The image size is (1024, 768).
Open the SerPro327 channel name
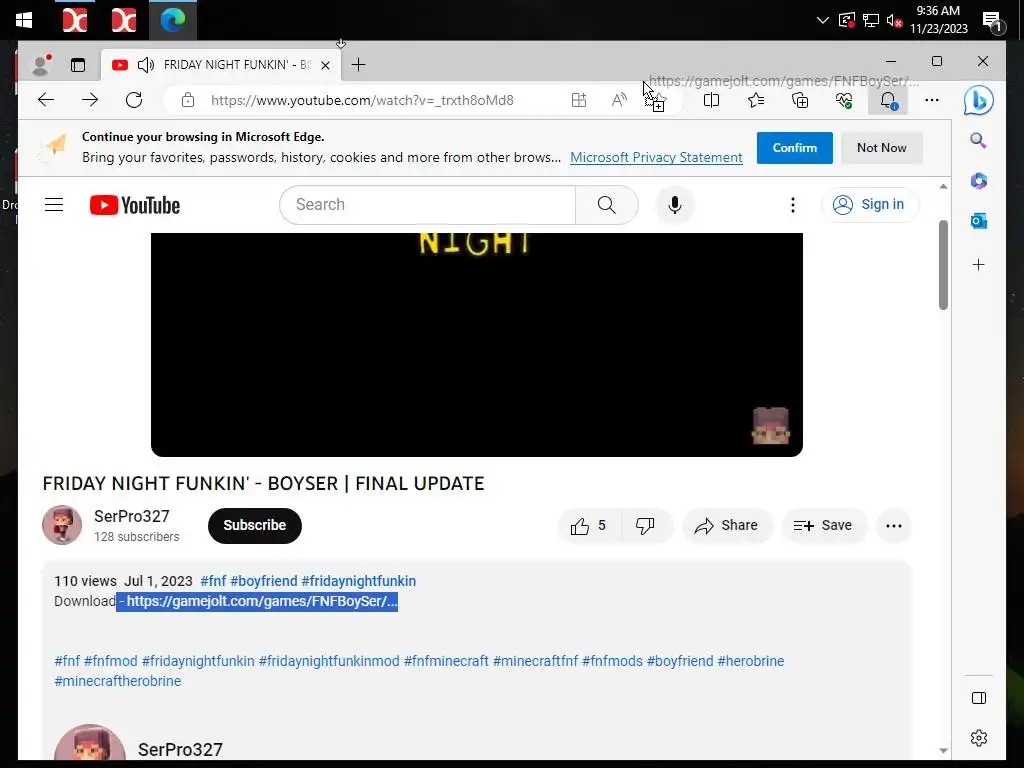pos(132,516)
